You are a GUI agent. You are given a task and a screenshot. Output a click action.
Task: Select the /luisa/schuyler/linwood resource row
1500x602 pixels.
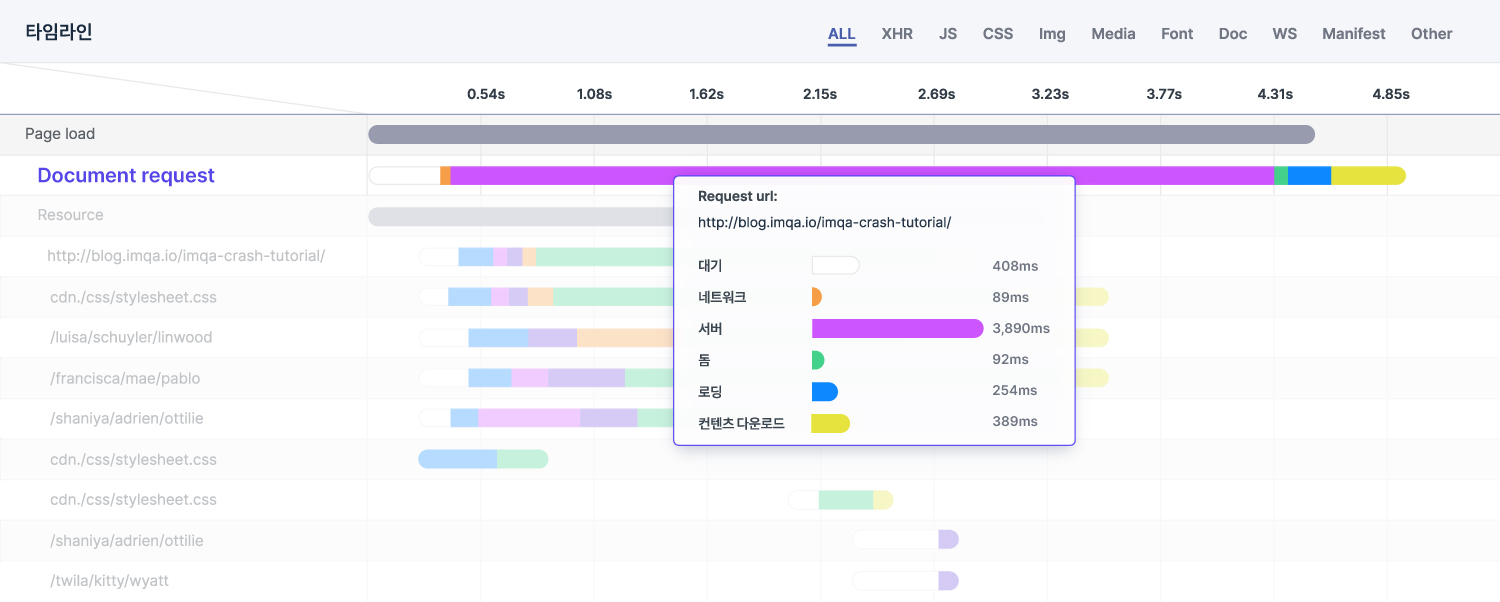(131, 337)
